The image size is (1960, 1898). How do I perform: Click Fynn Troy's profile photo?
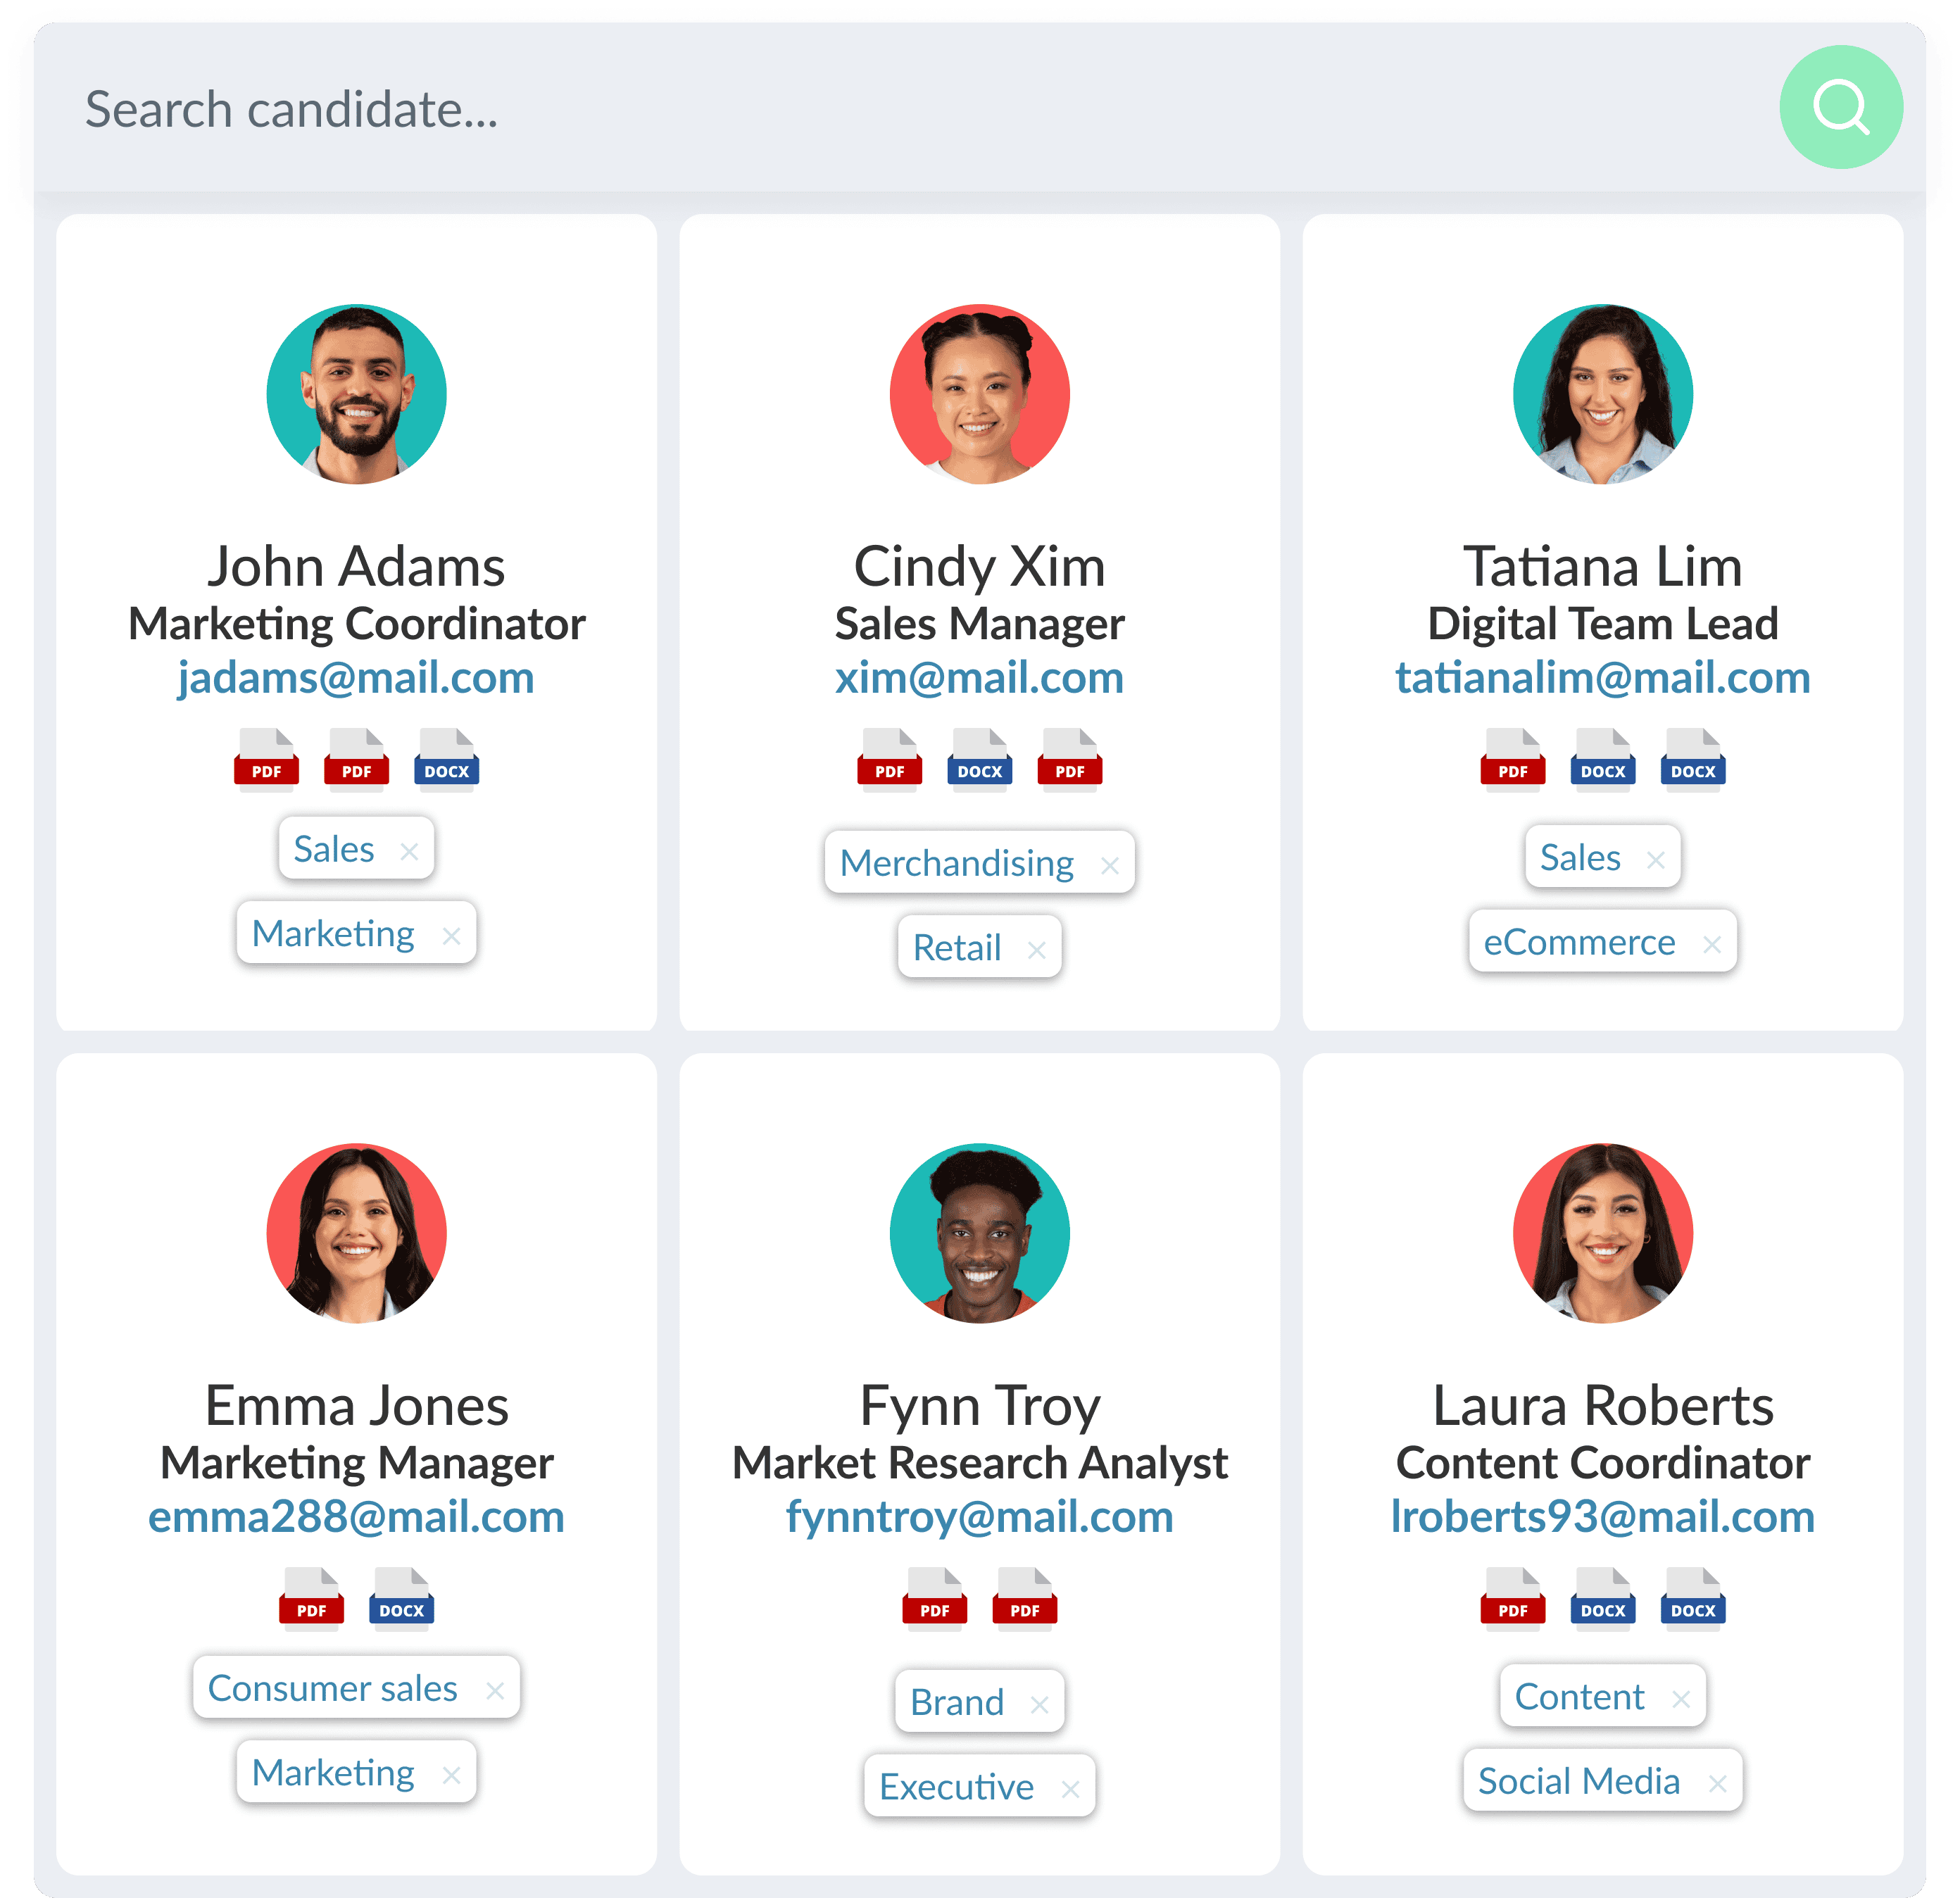click(x=979, y=1233)
